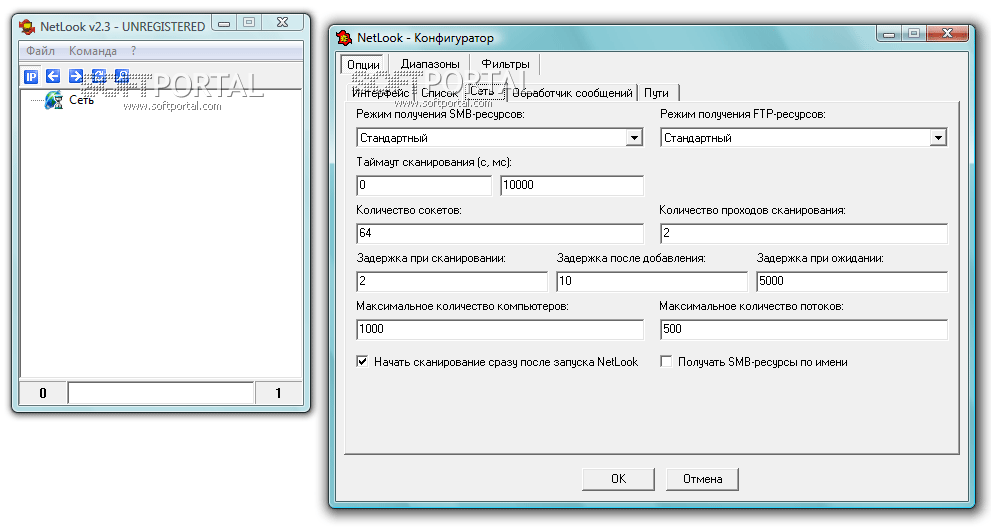Click the Количество проходов сканирования field

[x=803, y=233]
